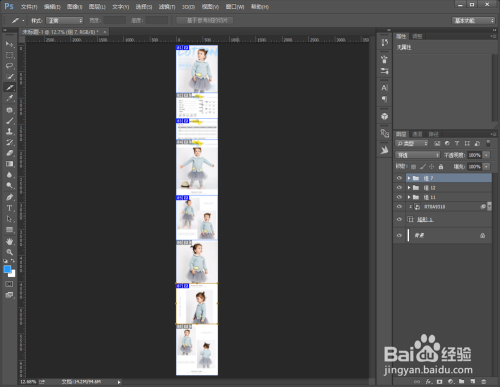Image resolution: width=500 pixels, height=387 pixels.
Task: Delete the selected layer with trash icon
Action: [x=484, y=381]
